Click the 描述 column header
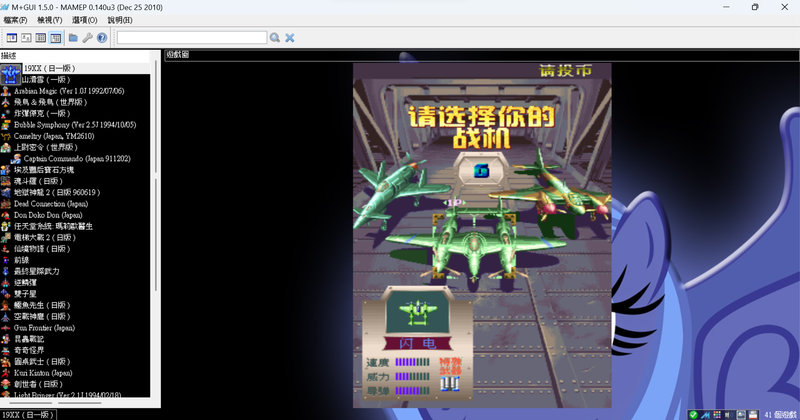Image resolution: width=800 pixels, height=420 pixels. pos(77,56)
